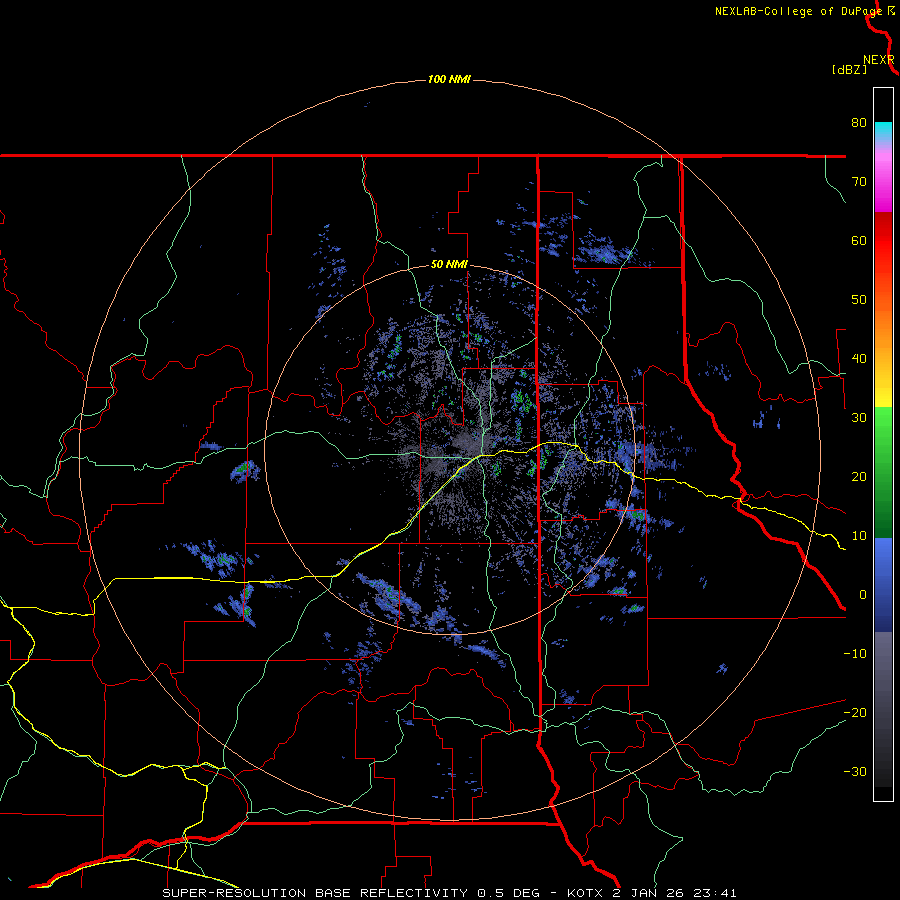Click the -30 value on the dBZ scale
This screenshot has height=900, width=900.
pos(855,771)
